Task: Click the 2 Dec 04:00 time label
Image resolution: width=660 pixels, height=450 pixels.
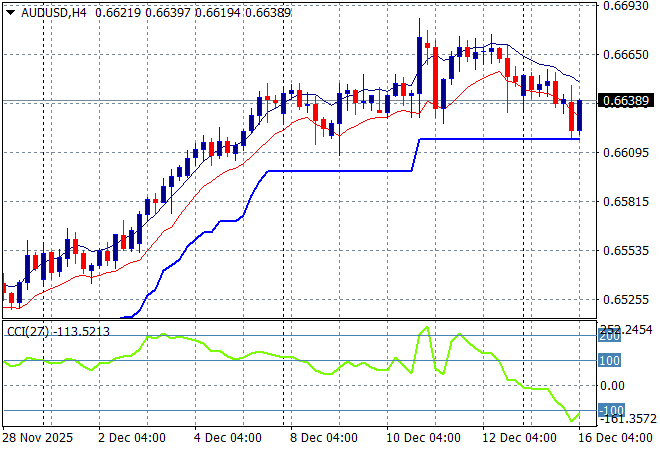Action: click(132, 438)
